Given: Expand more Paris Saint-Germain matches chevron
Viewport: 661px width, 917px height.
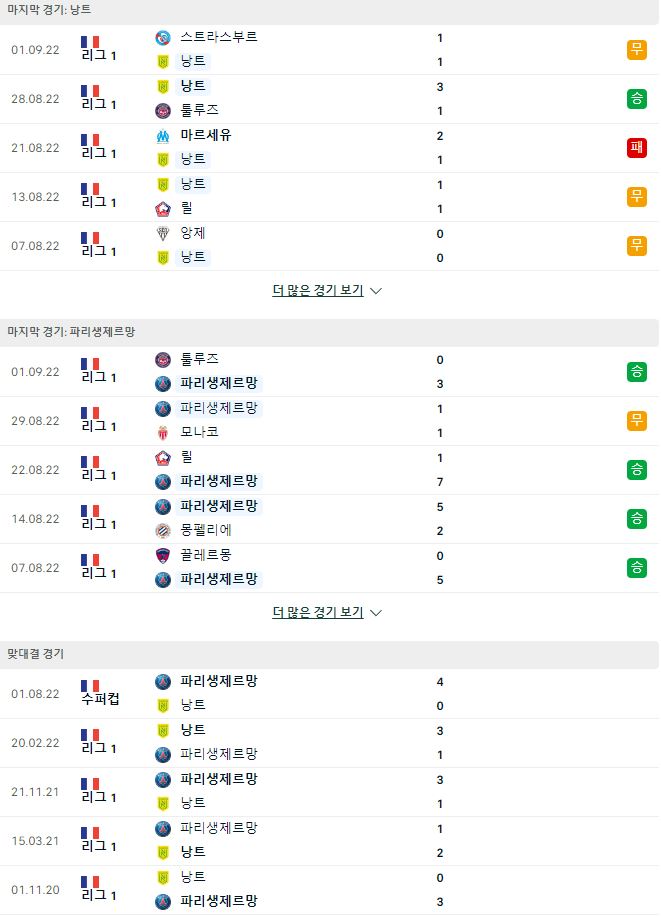Looking at the screenshot, I should click(376, 613).
